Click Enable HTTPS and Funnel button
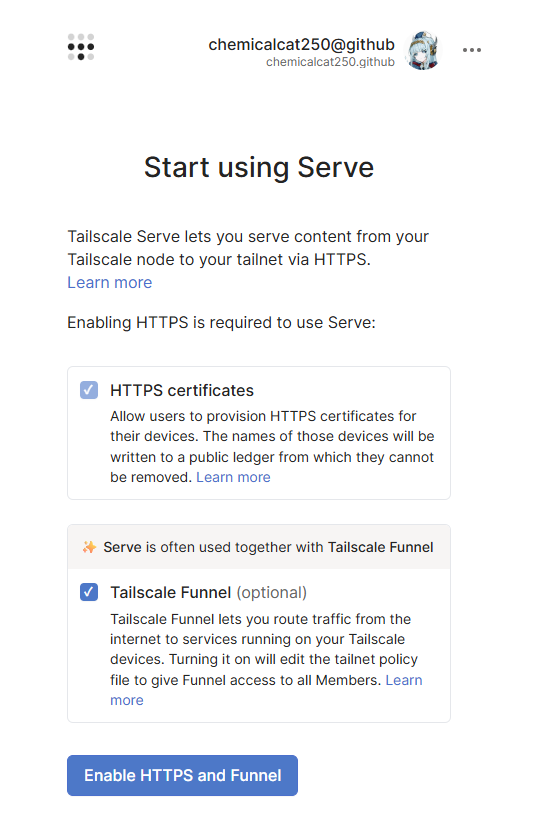The height and width of the screenshot is (831, 546). (182, 775)
